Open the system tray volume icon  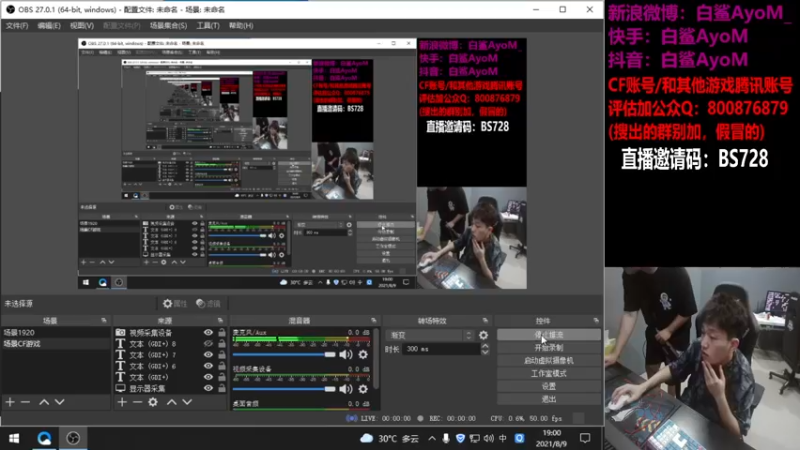pyautogui.click(x=489, y=438)
